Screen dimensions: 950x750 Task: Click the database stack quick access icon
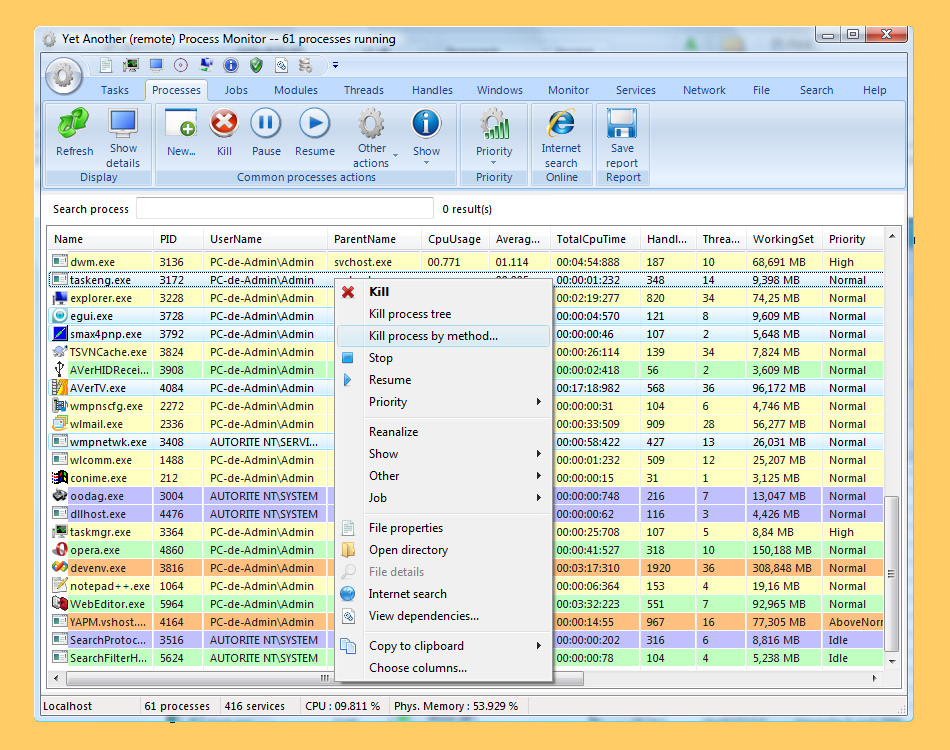click(305, 65)
